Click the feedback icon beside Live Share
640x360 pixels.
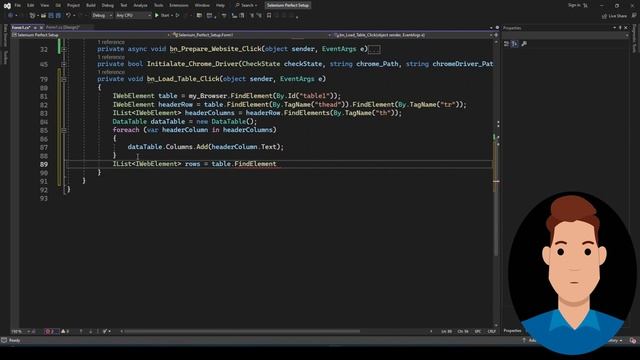[x=633, y=16]
